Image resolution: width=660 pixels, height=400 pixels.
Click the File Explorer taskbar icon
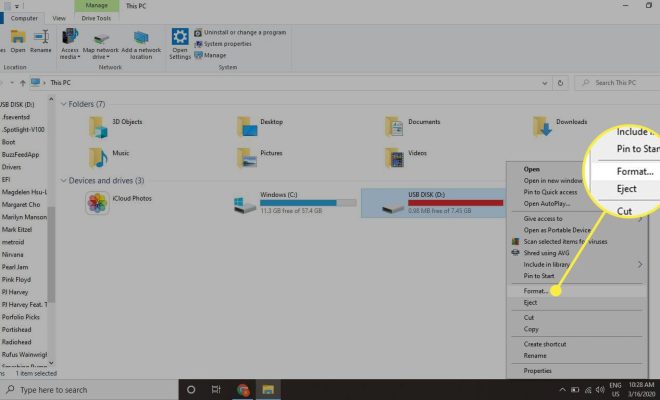pyautogui.click(x=268, y=390)
